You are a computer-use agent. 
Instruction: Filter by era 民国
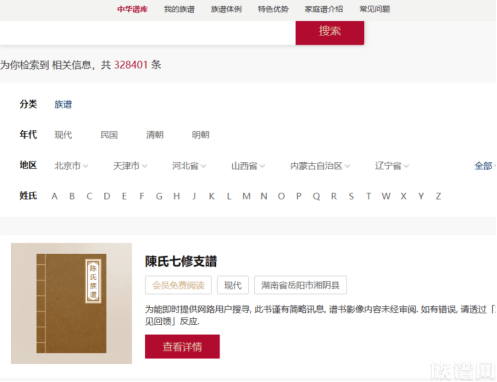(x=109, y=135)
